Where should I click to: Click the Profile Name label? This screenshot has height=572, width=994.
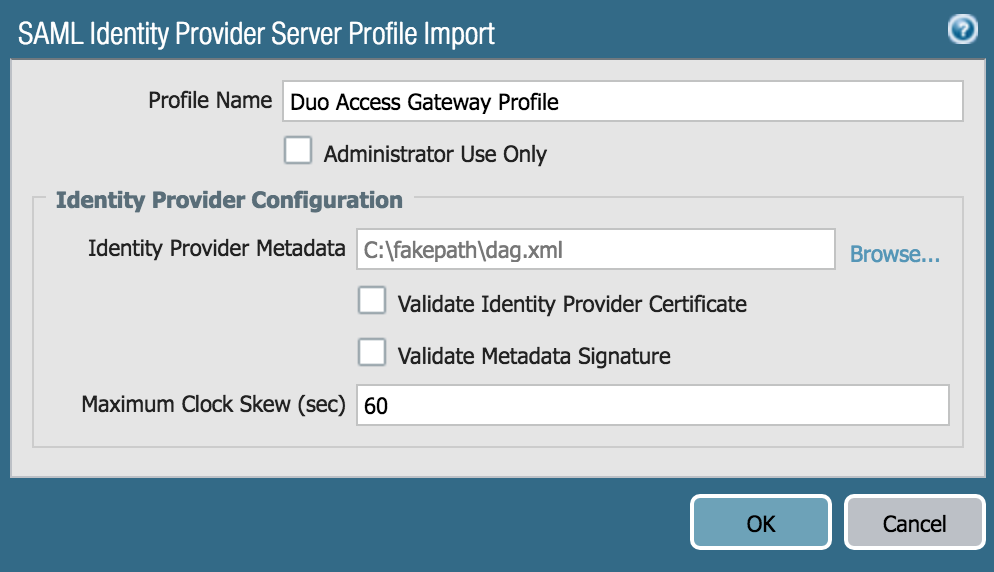click(210, 100)
